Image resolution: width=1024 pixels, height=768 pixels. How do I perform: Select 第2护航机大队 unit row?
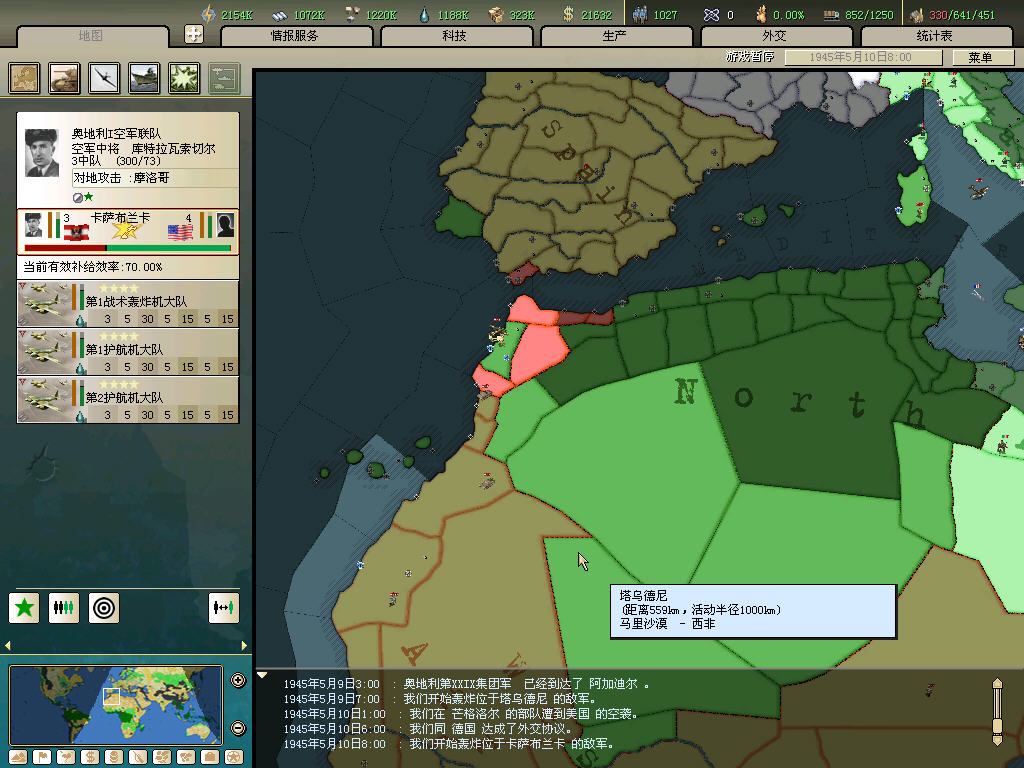[x=127, y=400]
